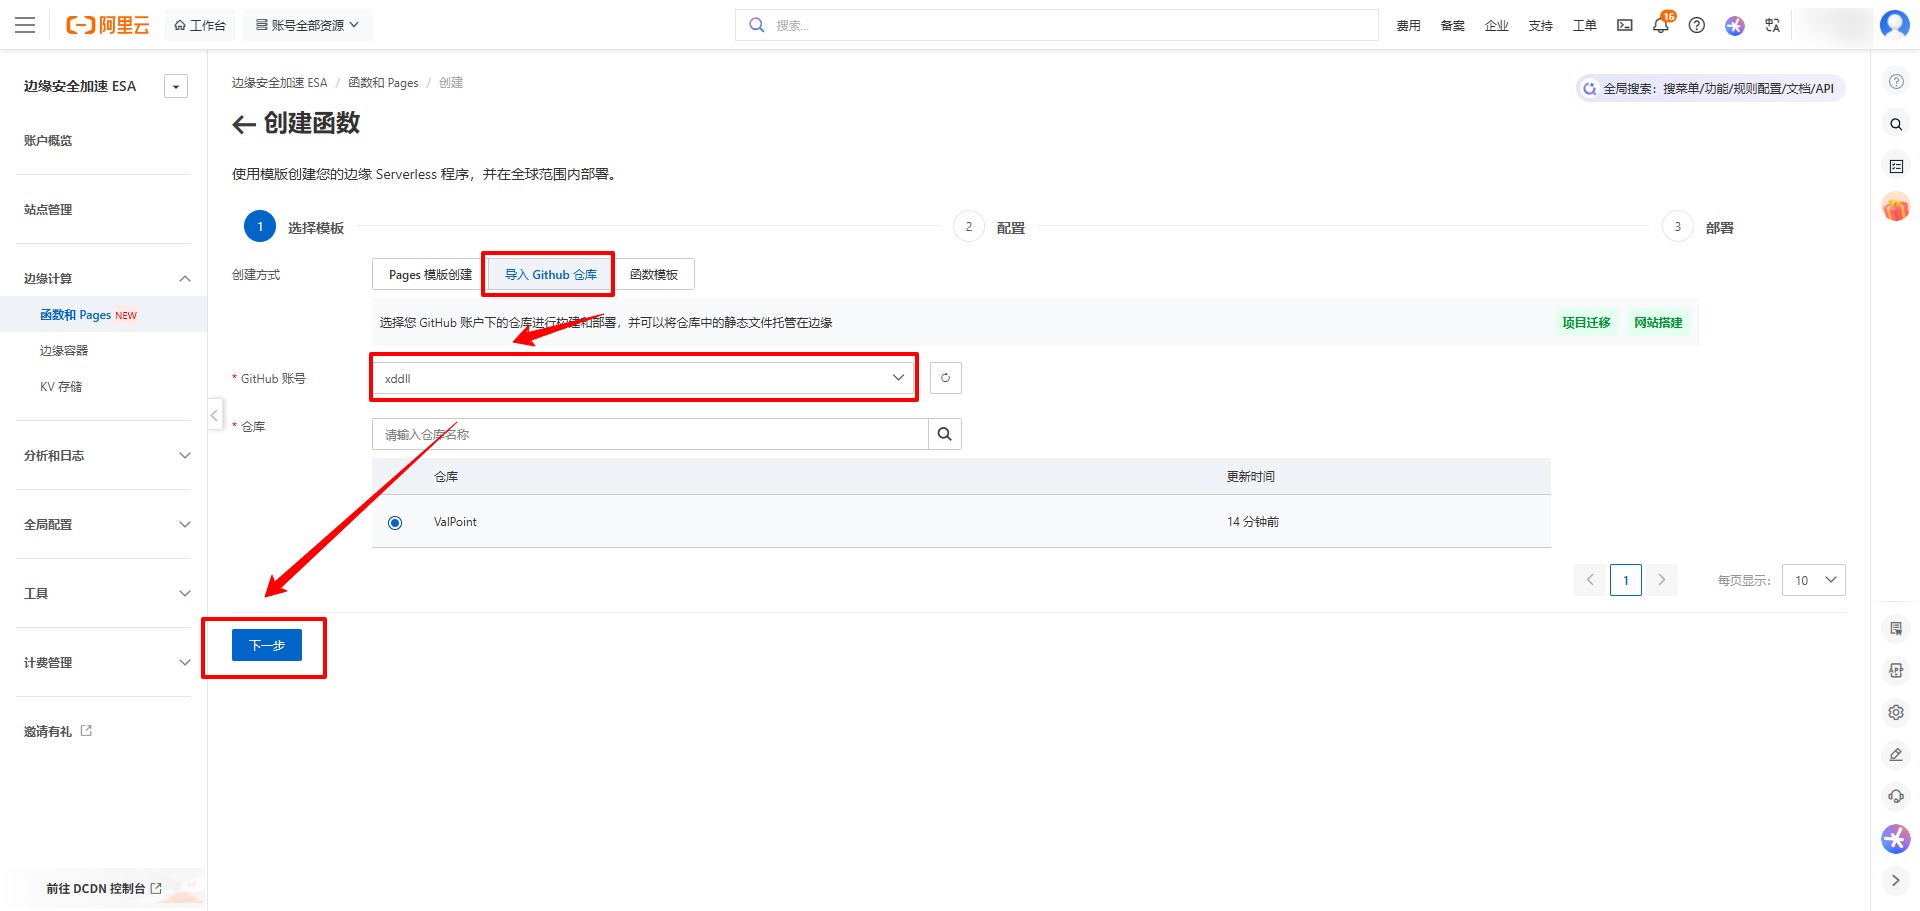Launch the AI assistant in right sidebar
Screen dimensions: 1920x911
(x=1896, y=838)
